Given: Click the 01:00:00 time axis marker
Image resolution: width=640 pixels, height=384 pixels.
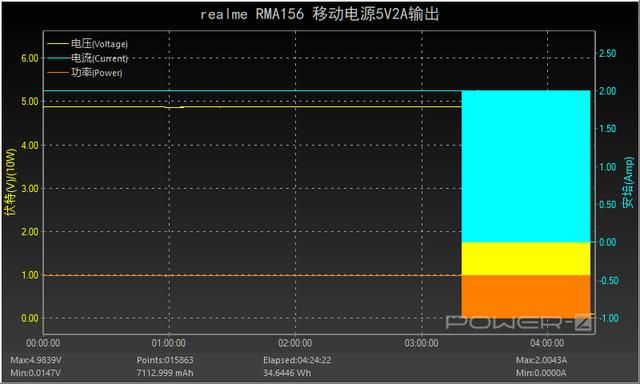Looking at the screenshot, I should [x=169, y=343].
